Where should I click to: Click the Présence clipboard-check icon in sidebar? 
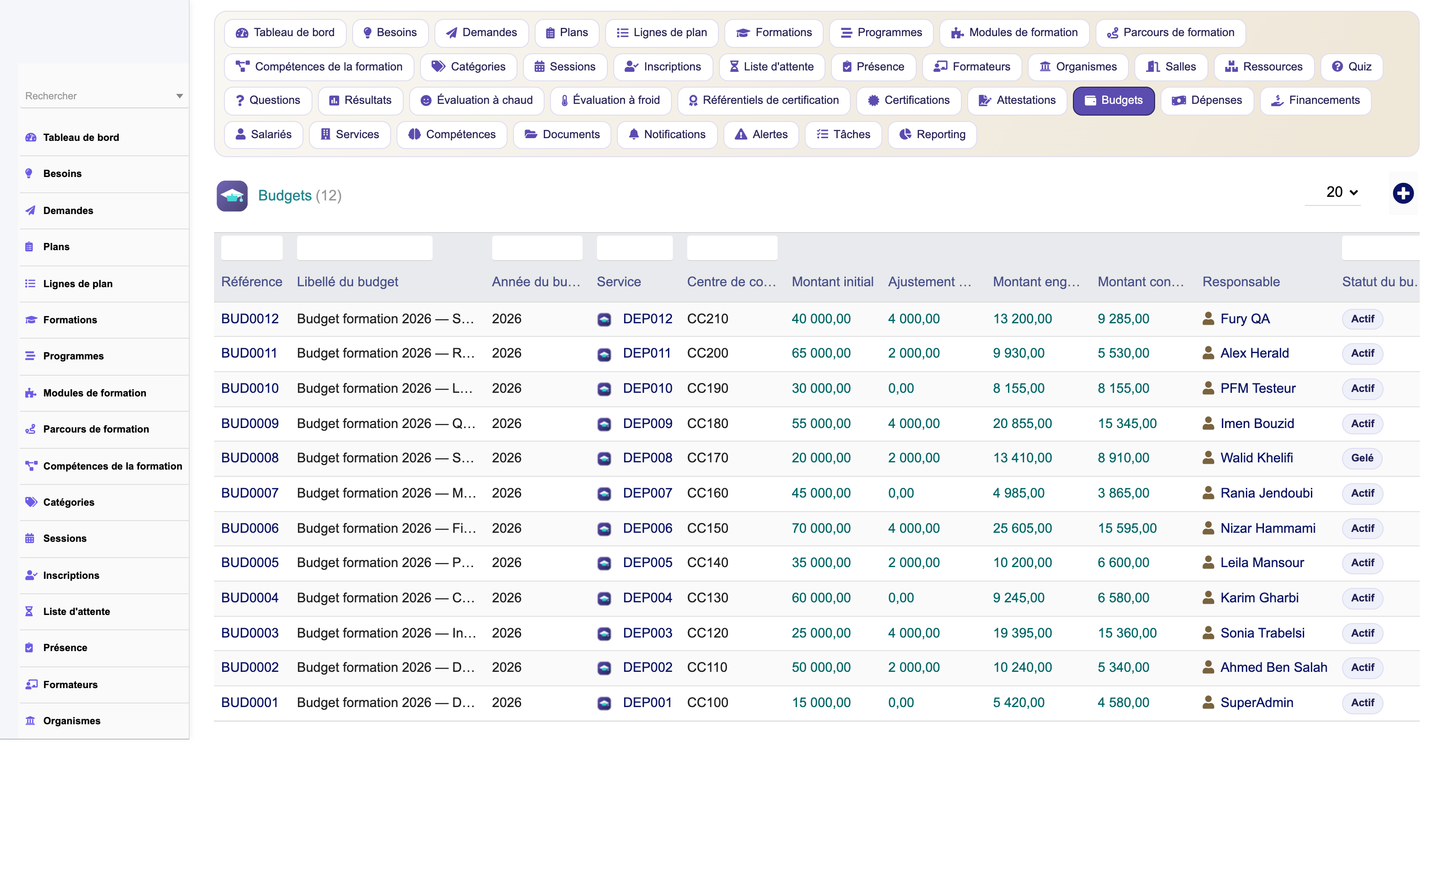click(x=30, y=648)
